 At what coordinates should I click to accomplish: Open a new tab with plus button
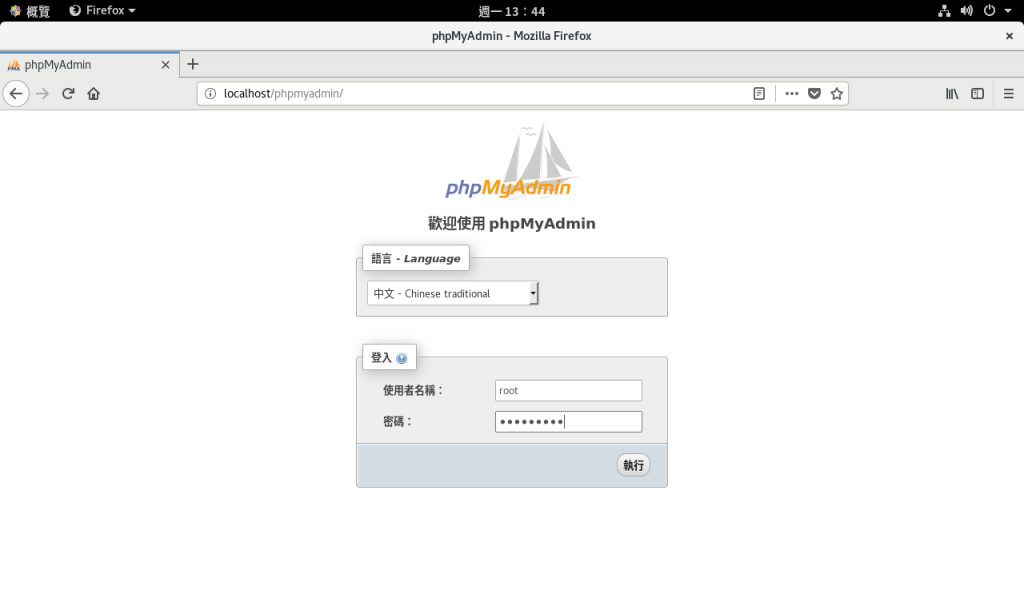193,64
